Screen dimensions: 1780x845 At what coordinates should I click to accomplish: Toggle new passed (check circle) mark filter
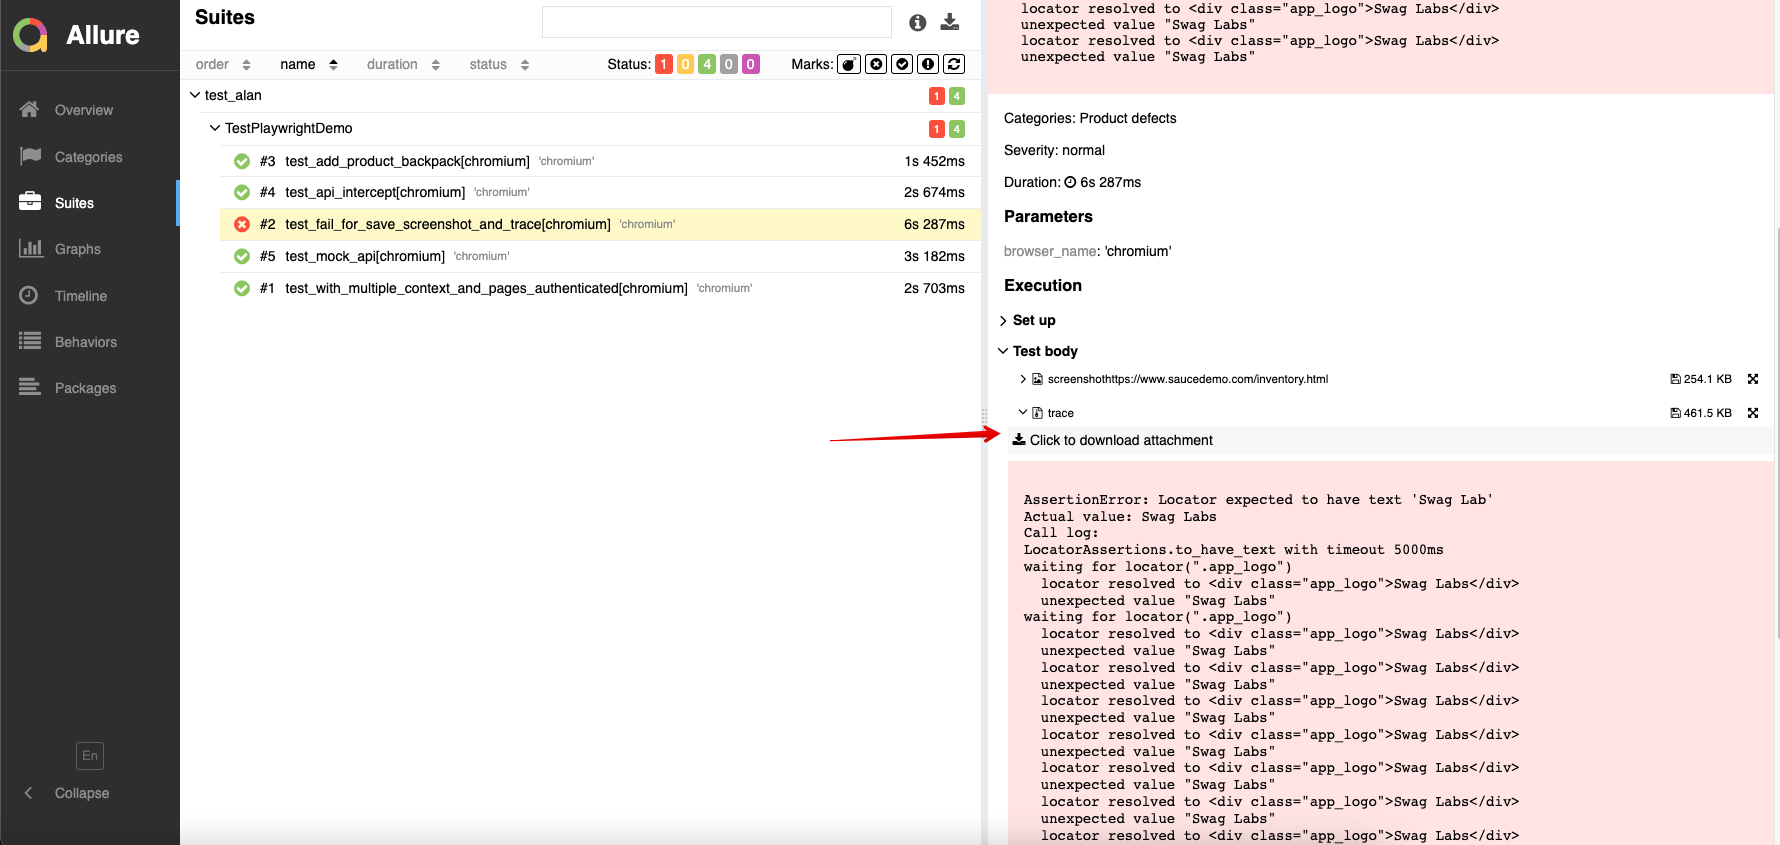pyautogui.click(x=902, y=64)
